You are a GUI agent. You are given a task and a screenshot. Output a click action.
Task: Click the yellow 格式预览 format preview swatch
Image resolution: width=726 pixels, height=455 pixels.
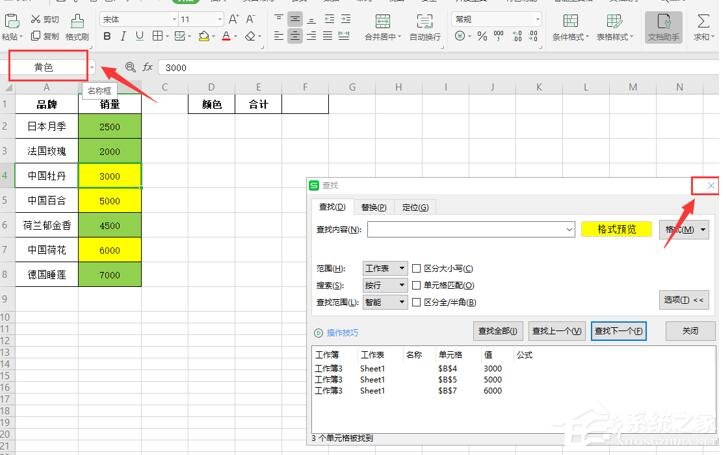[x=616, y=229]
